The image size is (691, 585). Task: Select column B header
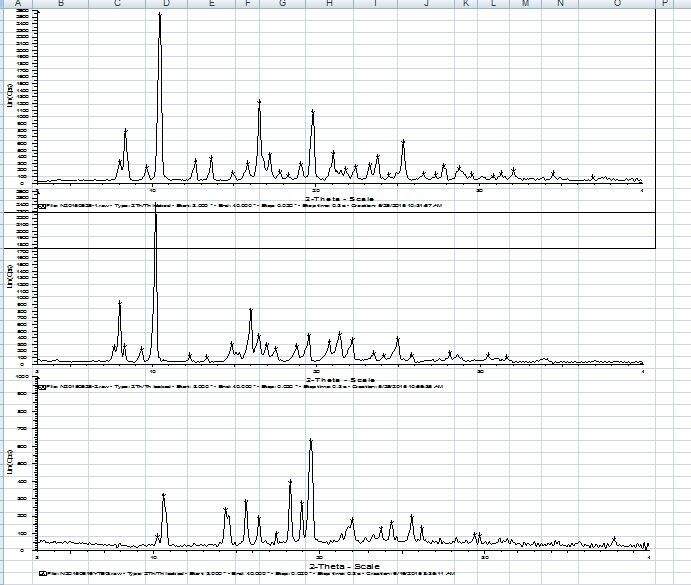pyautogui.click(x=61, y=4)
